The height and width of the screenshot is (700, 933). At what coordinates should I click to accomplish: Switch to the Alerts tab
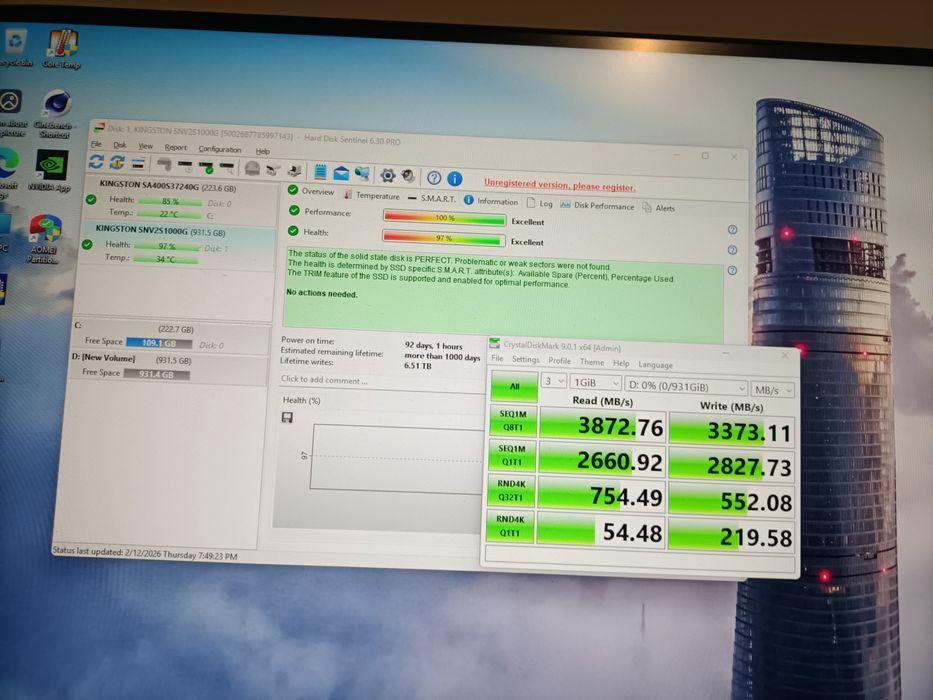pyautogui.click(x=659, y=208)
